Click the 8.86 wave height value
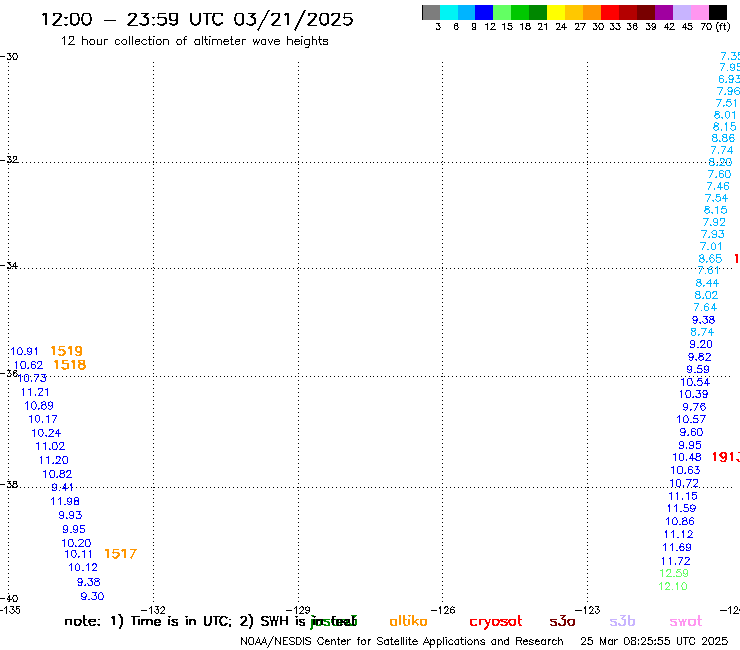 point(723,138)
